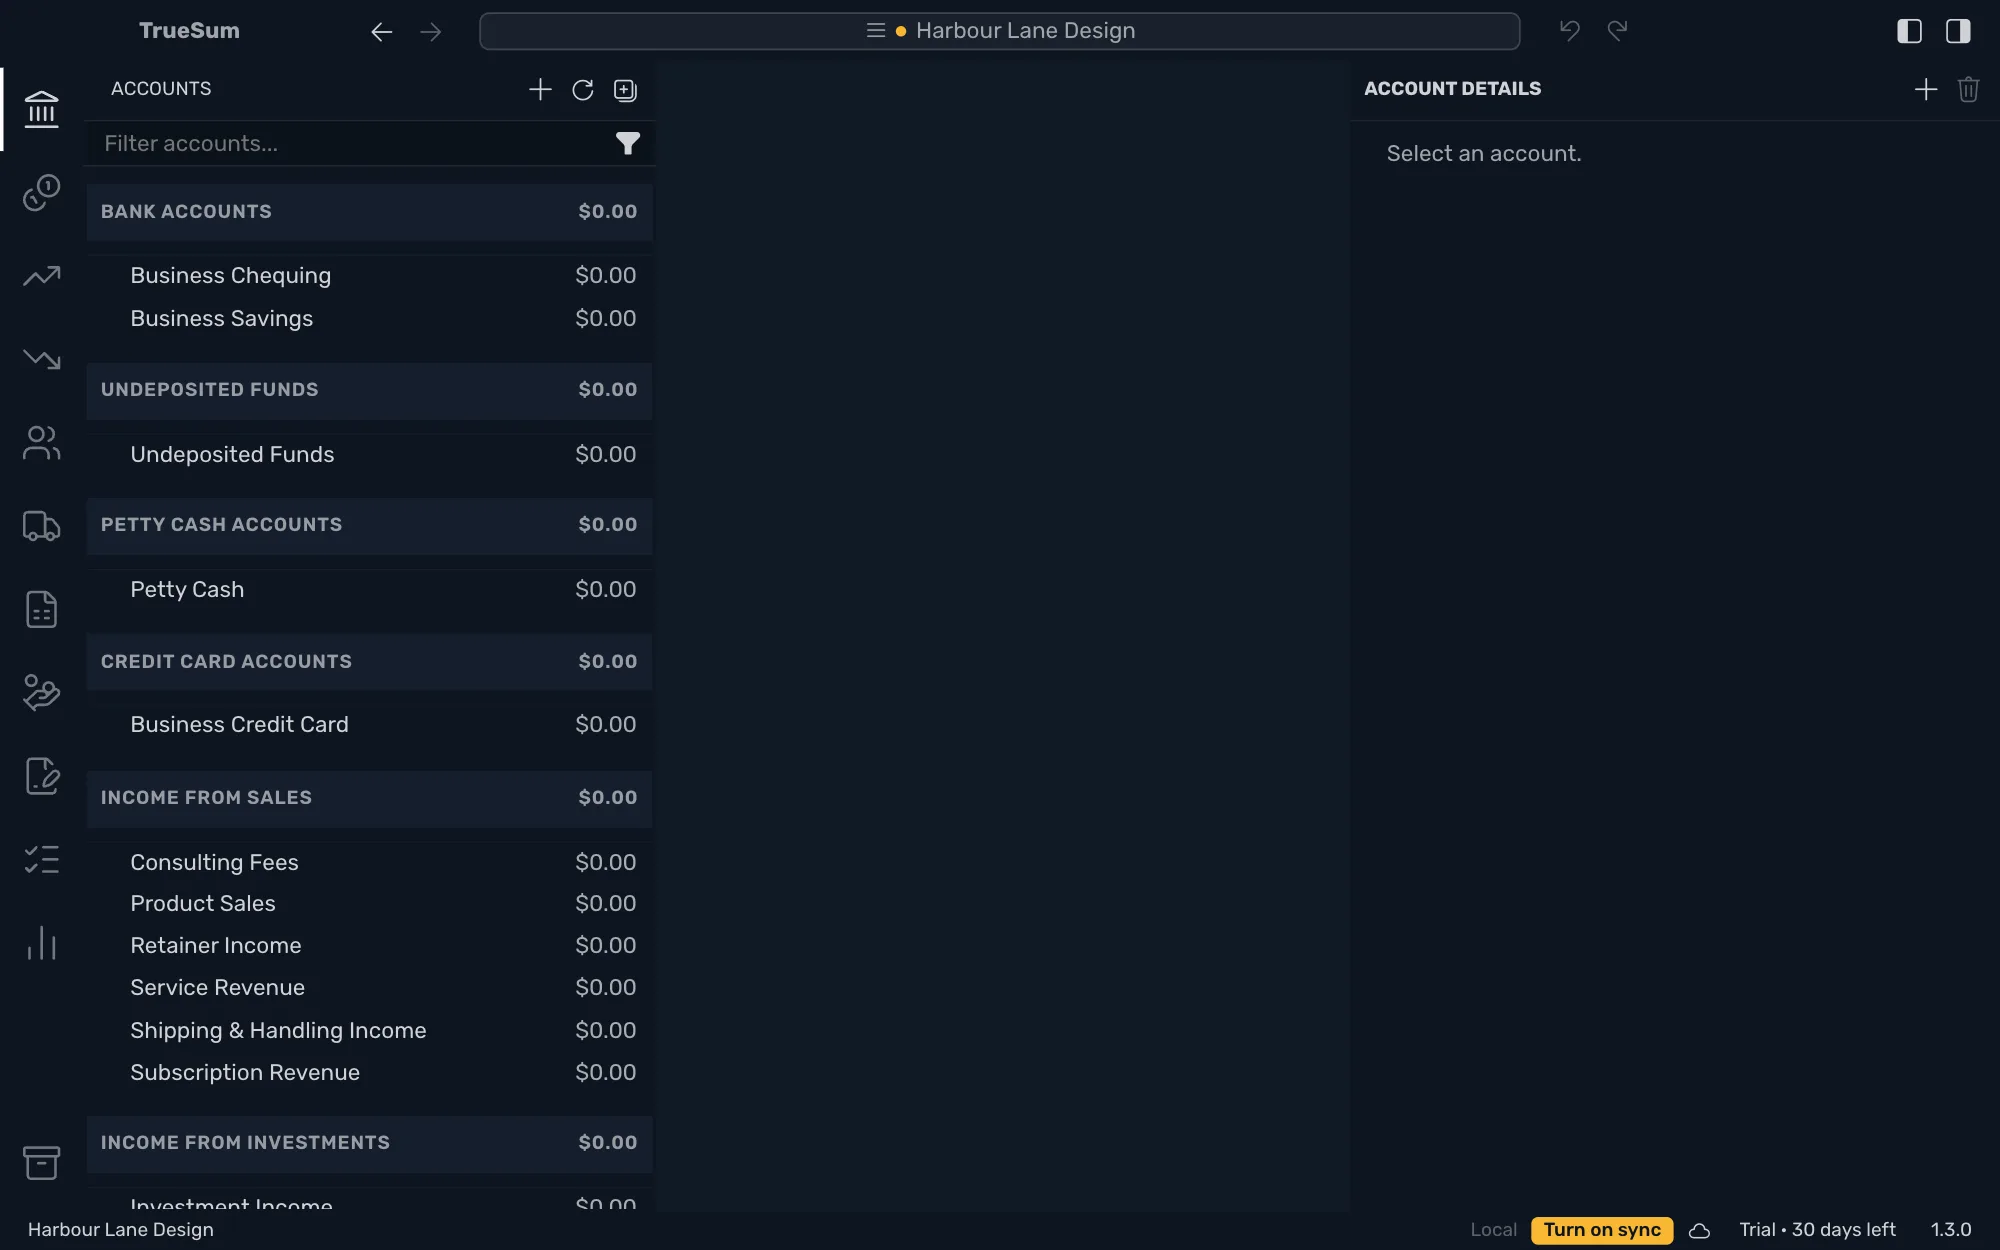Click Trial 30 days left status

pyautogui.click(x=1817, y=1230)
